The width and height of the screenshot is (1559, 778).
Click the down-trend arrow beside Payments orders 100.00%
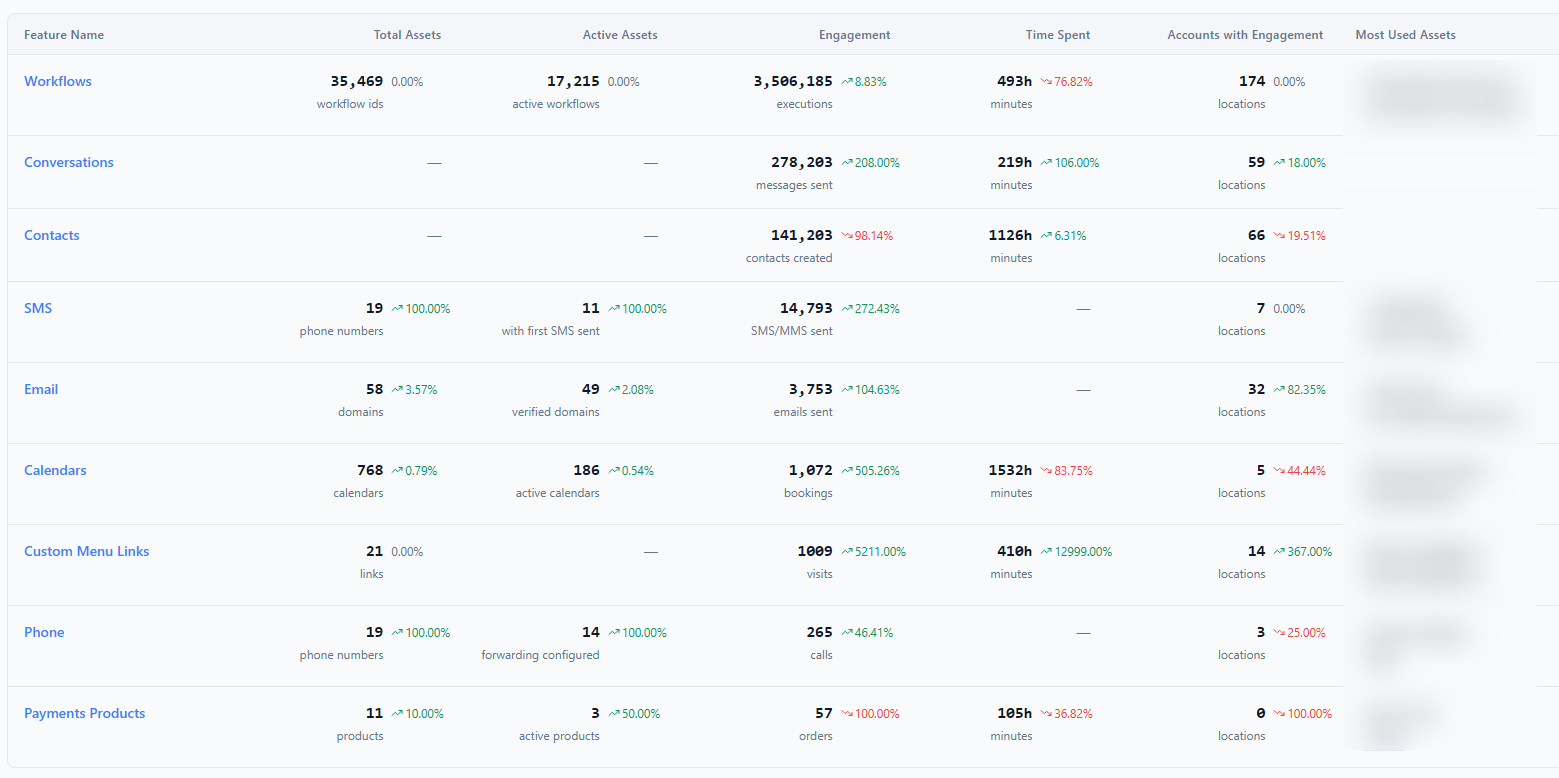tap(847, 714)
